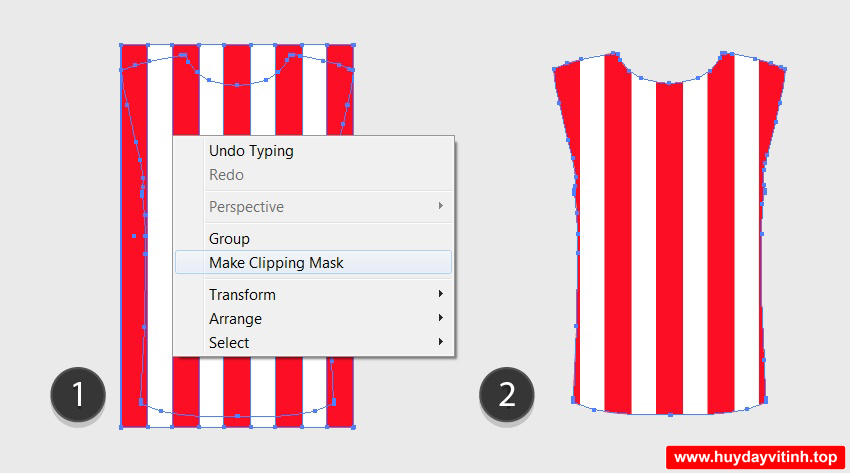This screenshot has height=473, width=850.
Task: Select Make Clipping Mask option
Action: pyautogui.click(x=313, y=263)
